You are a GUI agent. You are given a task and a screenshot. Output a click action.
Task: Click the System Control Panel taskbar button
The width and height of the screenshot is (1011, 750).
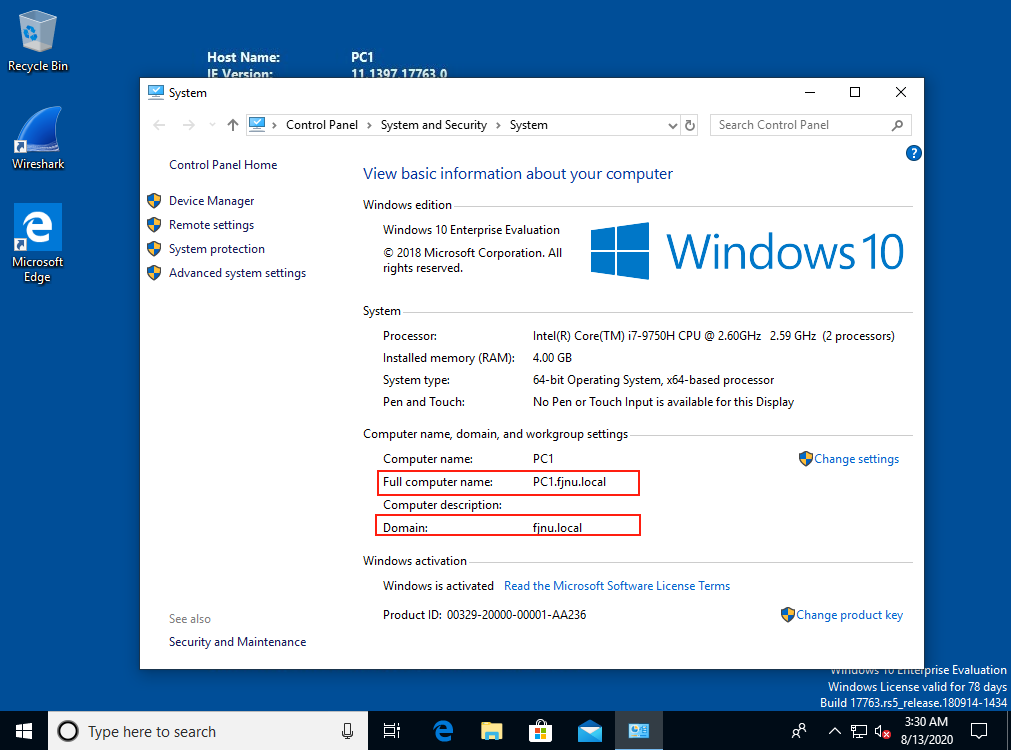[638, 731]
